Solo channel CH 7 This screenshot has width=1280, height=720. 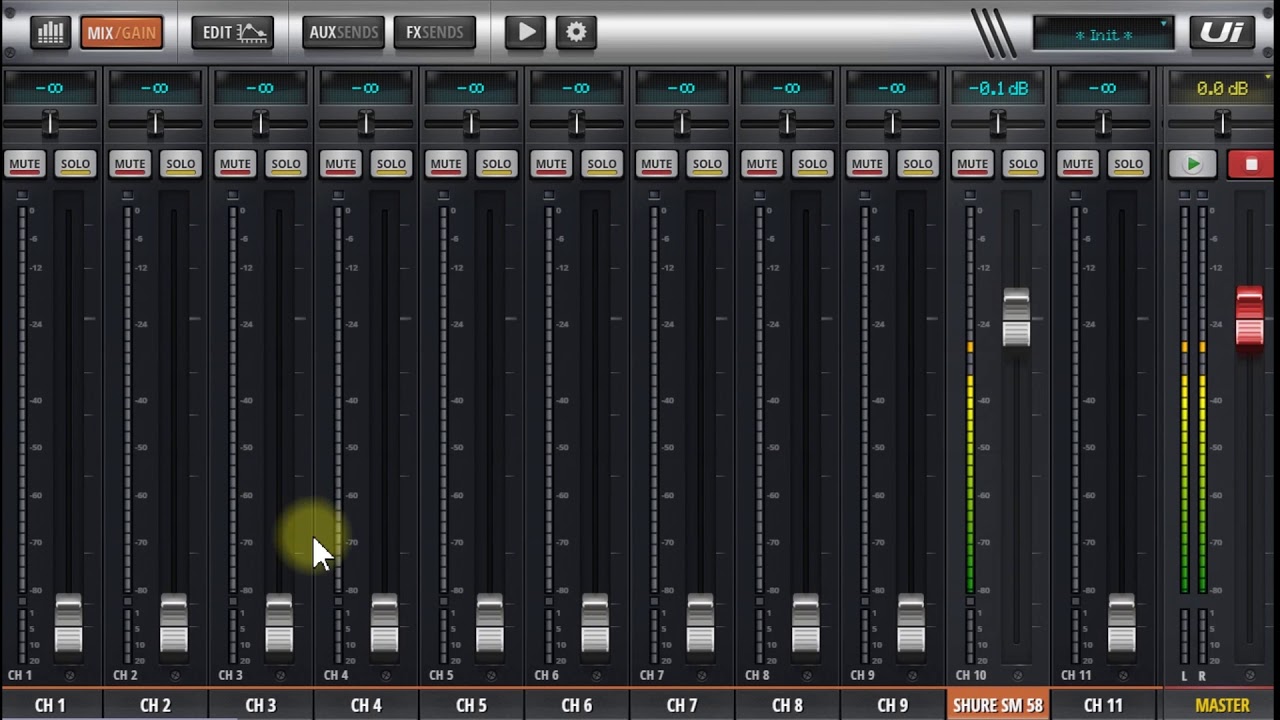coord(707,164)
